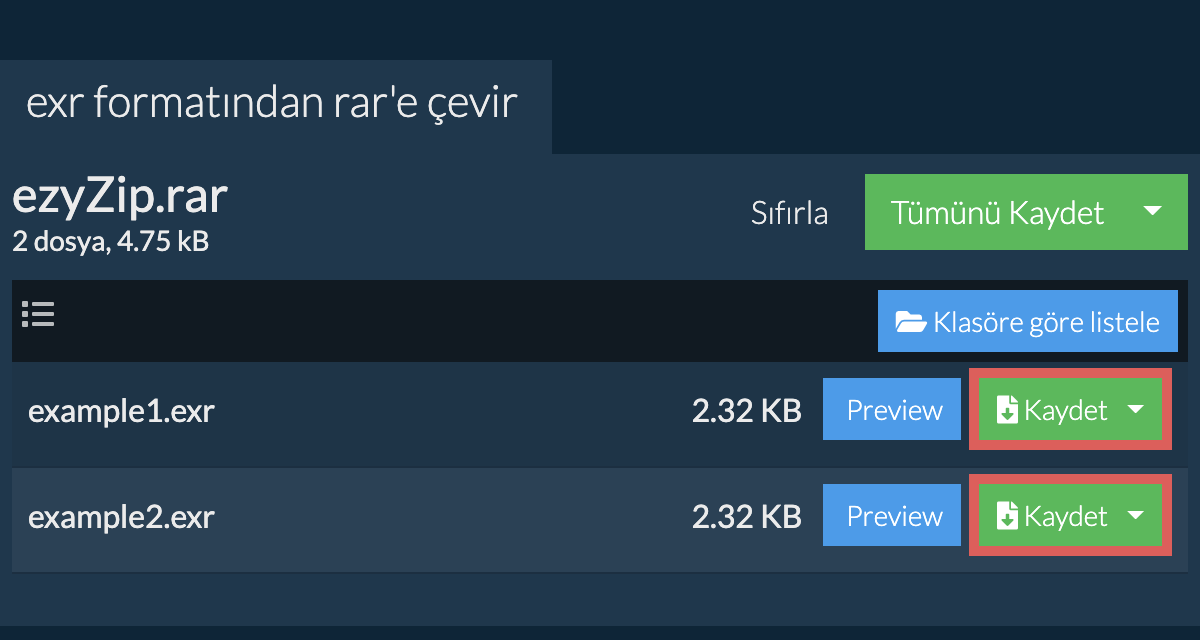The height and width of the screenshot is (640, 1200).
Task: Expand the Tümünü Kaydet dropdown arrow
Action: tap(1152, 212)
